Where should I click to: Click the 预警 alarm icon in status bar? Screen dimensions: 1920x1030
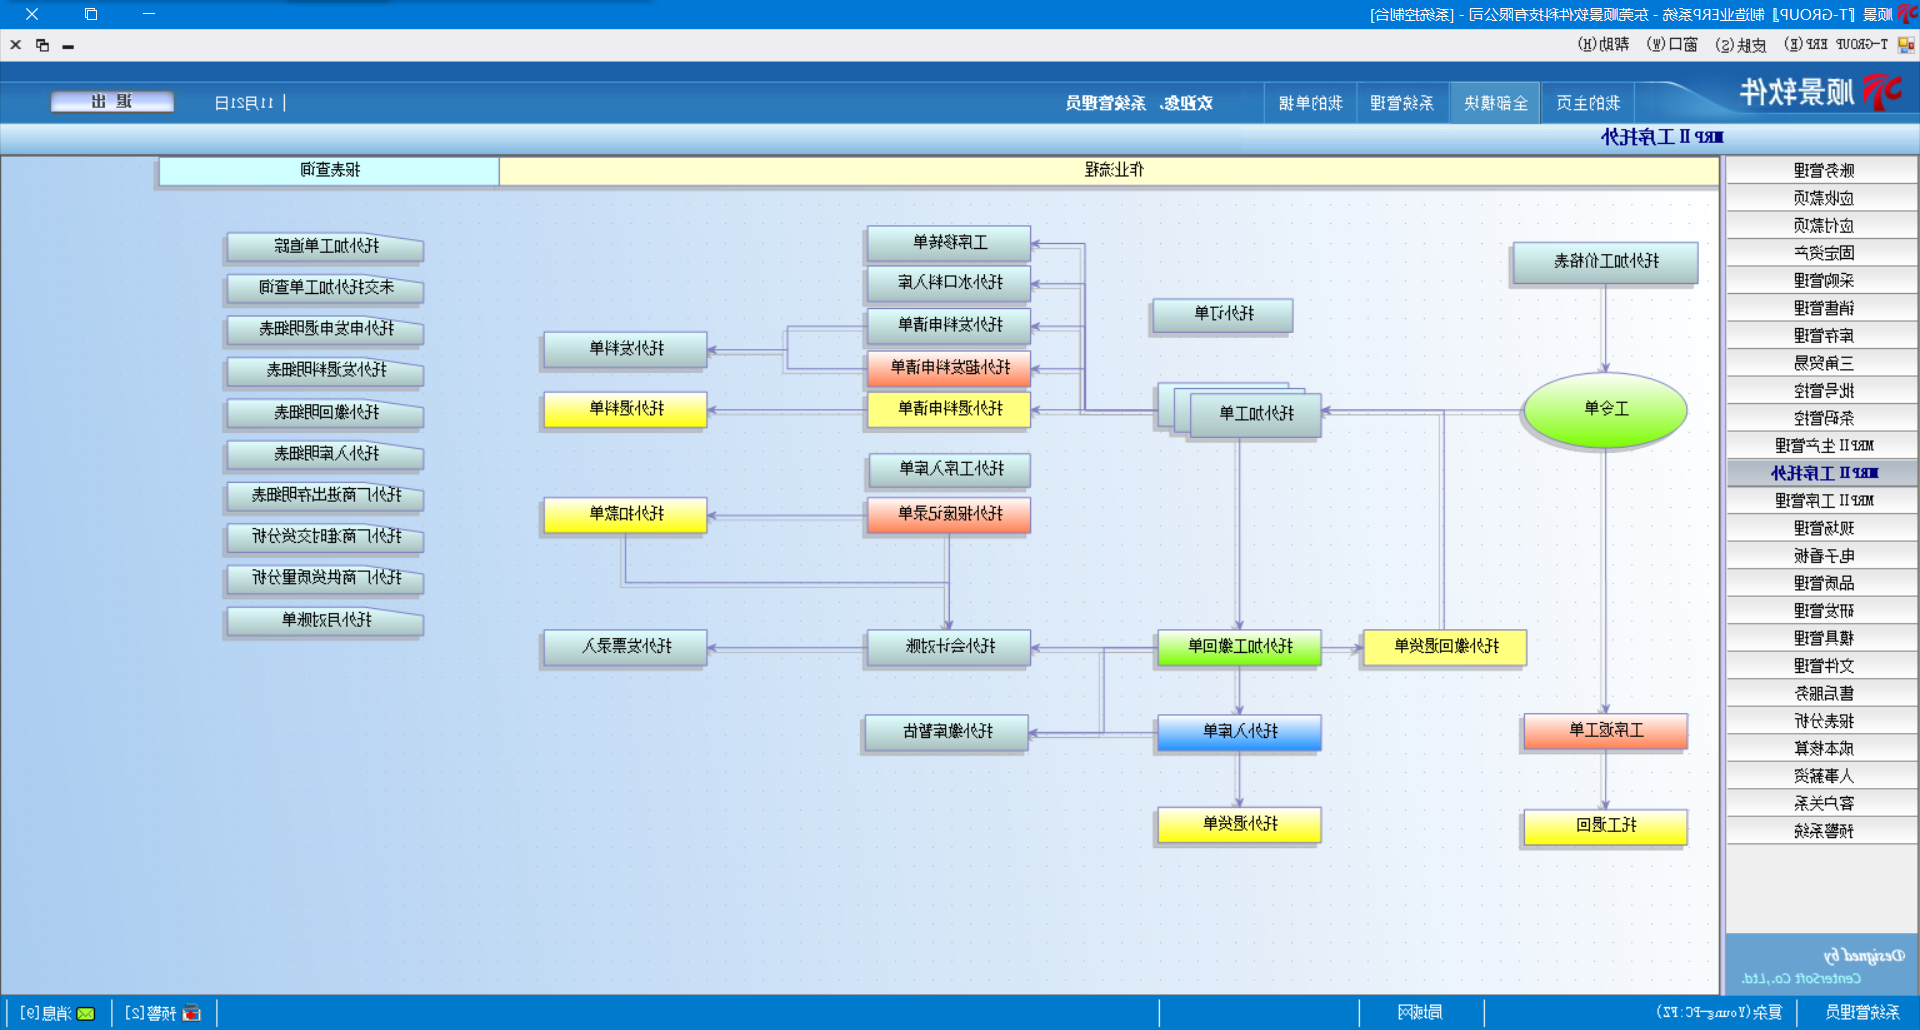(192, 1013)
